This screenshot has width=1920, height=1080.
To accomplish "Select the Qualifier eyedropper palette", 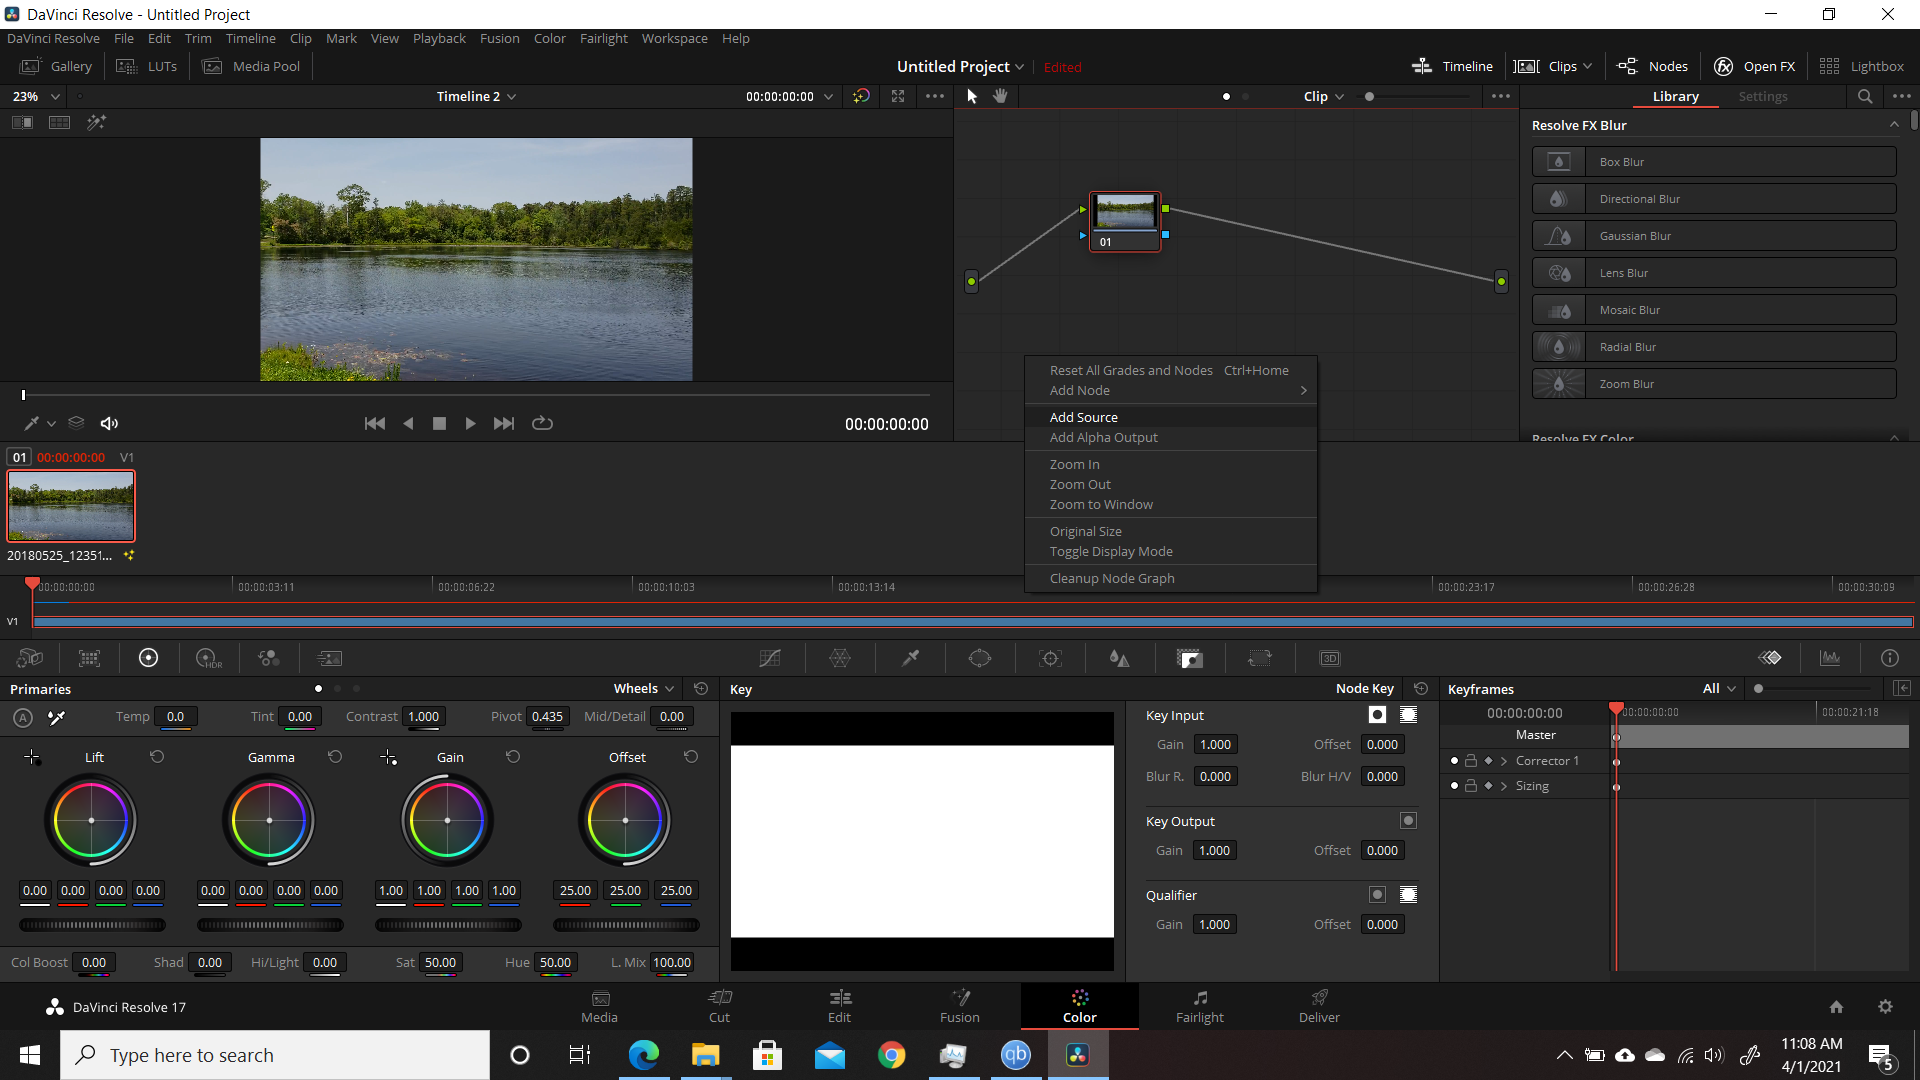I will click(910, 658).
